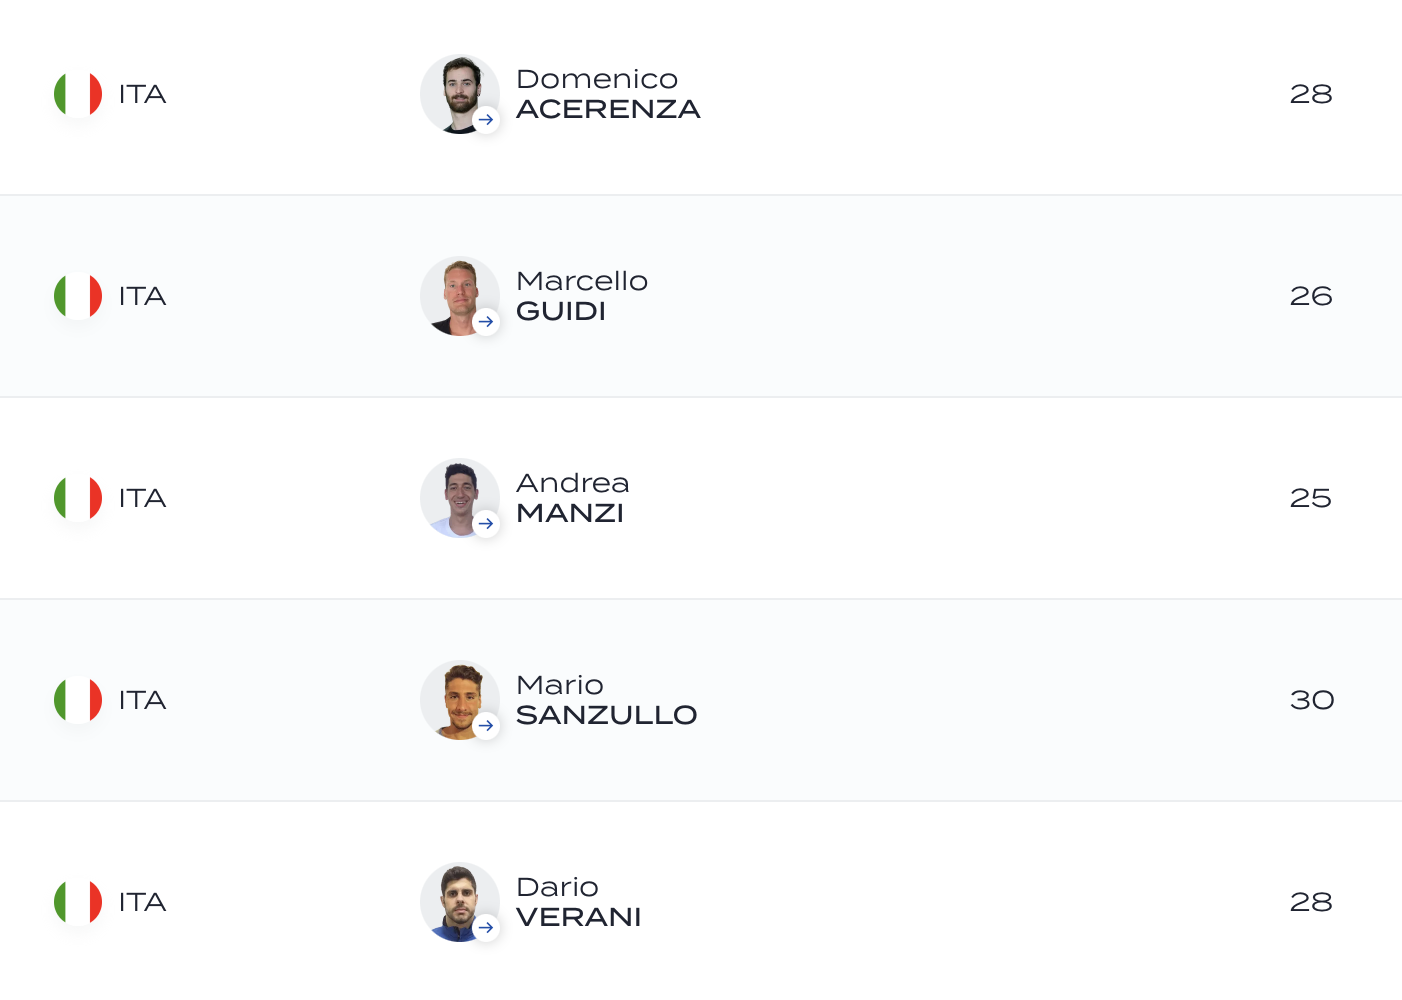The image size is (1402, 1000).
Task: Click Italian flag in Sanzullo's row
Action: coord(78,700)
